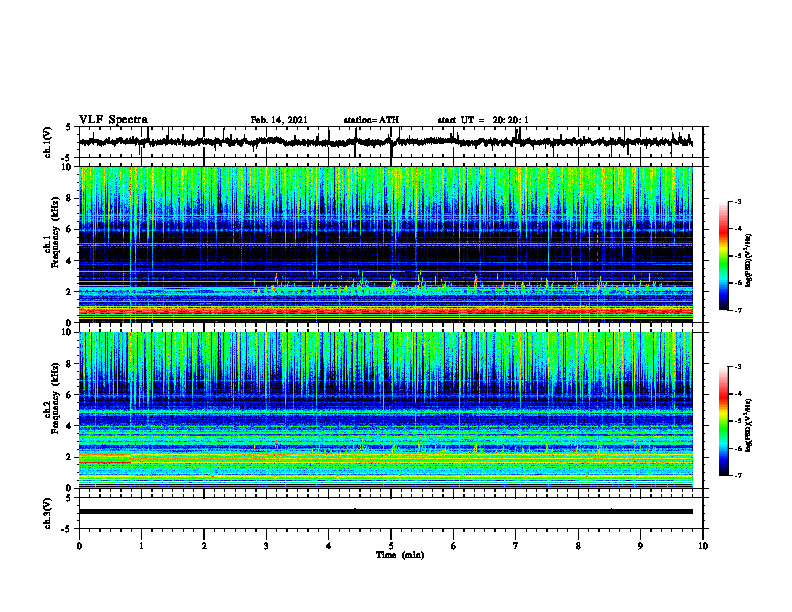Click the ch.1 voltage waveform trace
The height and width of the screenshot is (612, 792).
(386, 142)
